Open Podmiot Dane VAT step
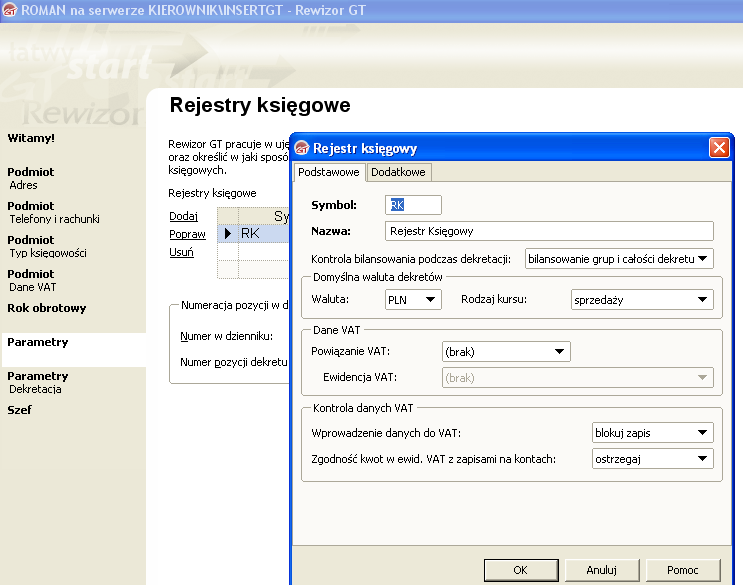This screenshot has height=585, width=743. point(32,280)
